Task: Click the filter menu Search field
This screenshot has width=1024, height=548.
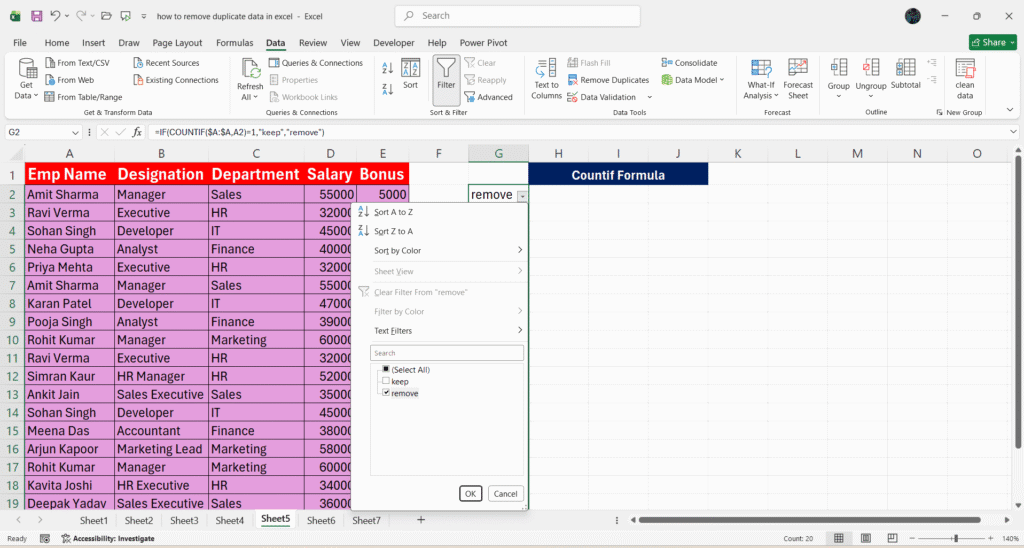Action: coord(447,353)
